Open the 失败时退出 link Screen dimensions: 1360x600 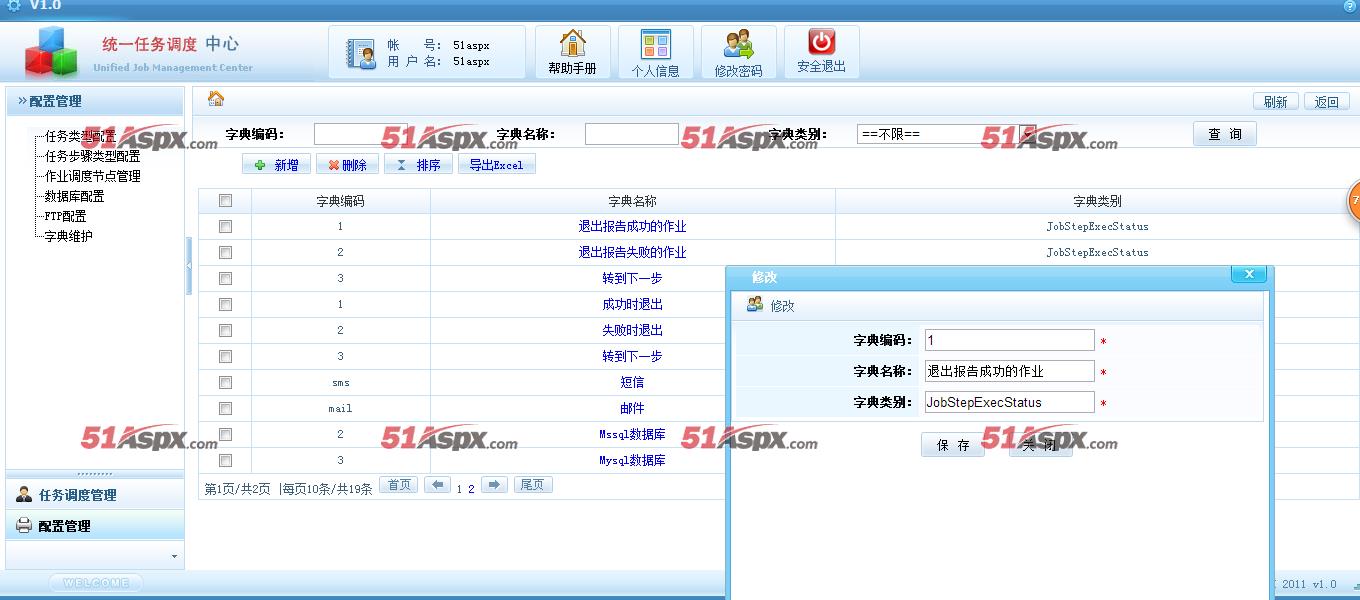point(632,331)
